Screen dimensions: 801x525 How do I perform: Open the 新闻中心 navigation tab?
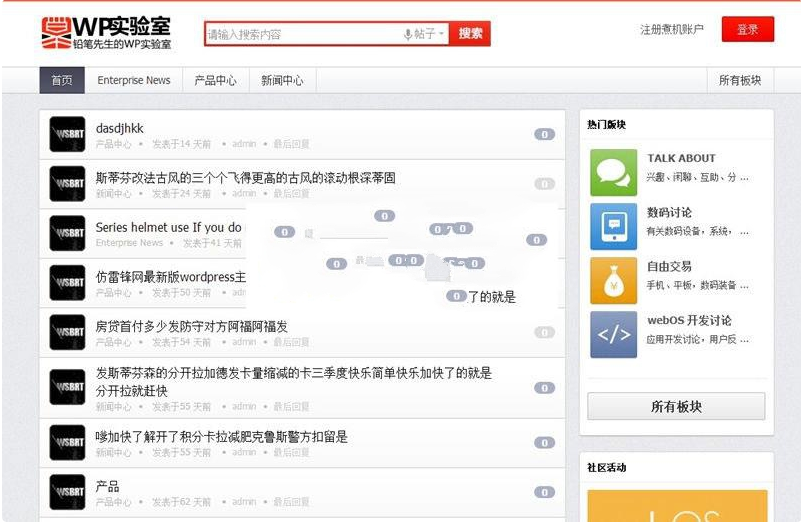click(282, 80)
